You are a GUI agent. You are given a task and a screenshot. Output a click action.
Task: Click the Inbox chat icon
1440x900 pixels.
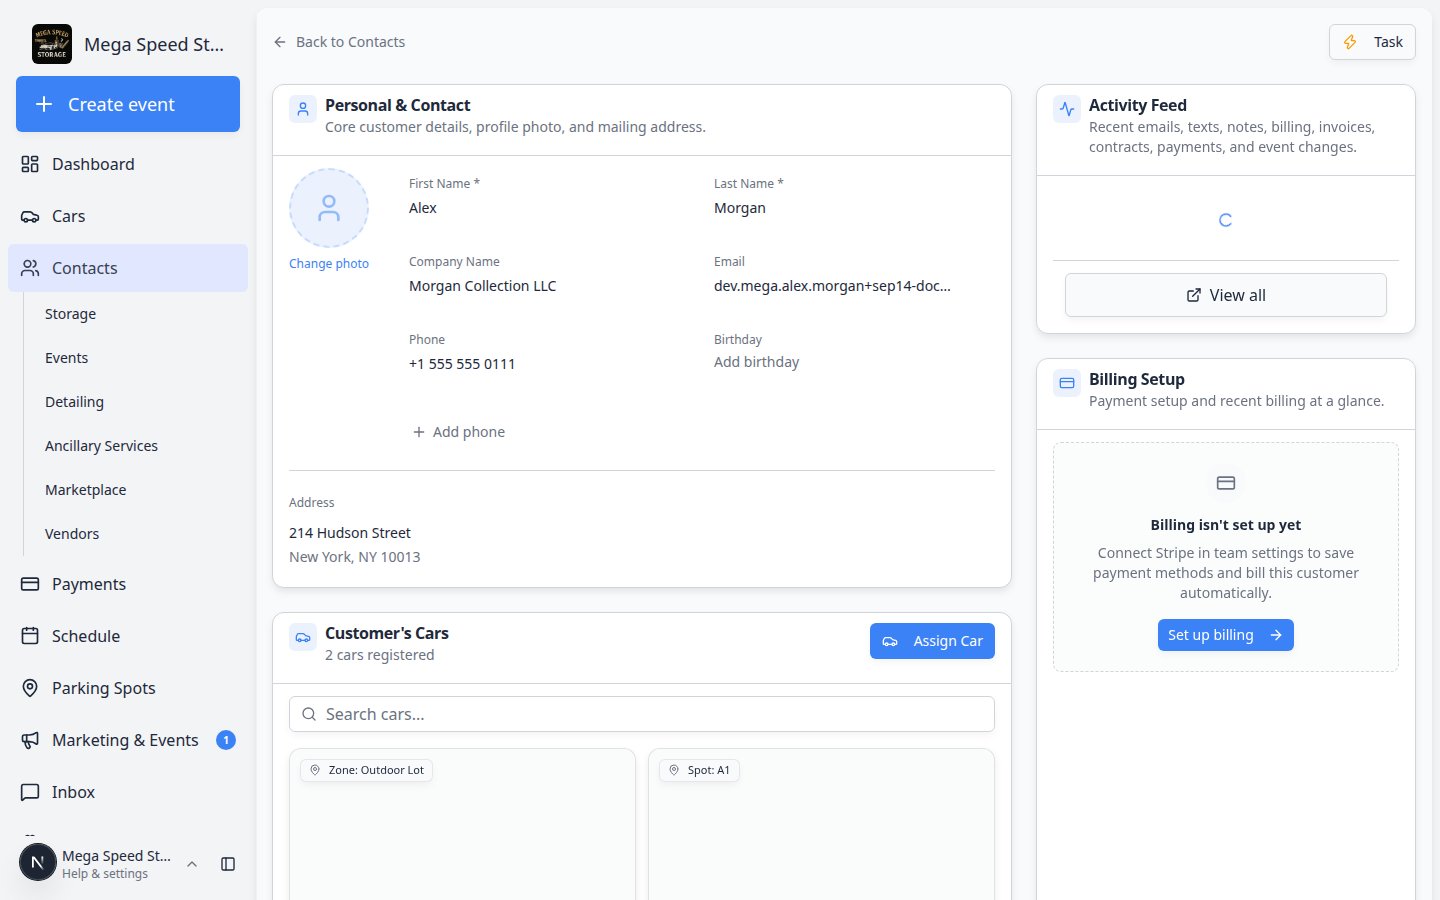pos(30,792)
